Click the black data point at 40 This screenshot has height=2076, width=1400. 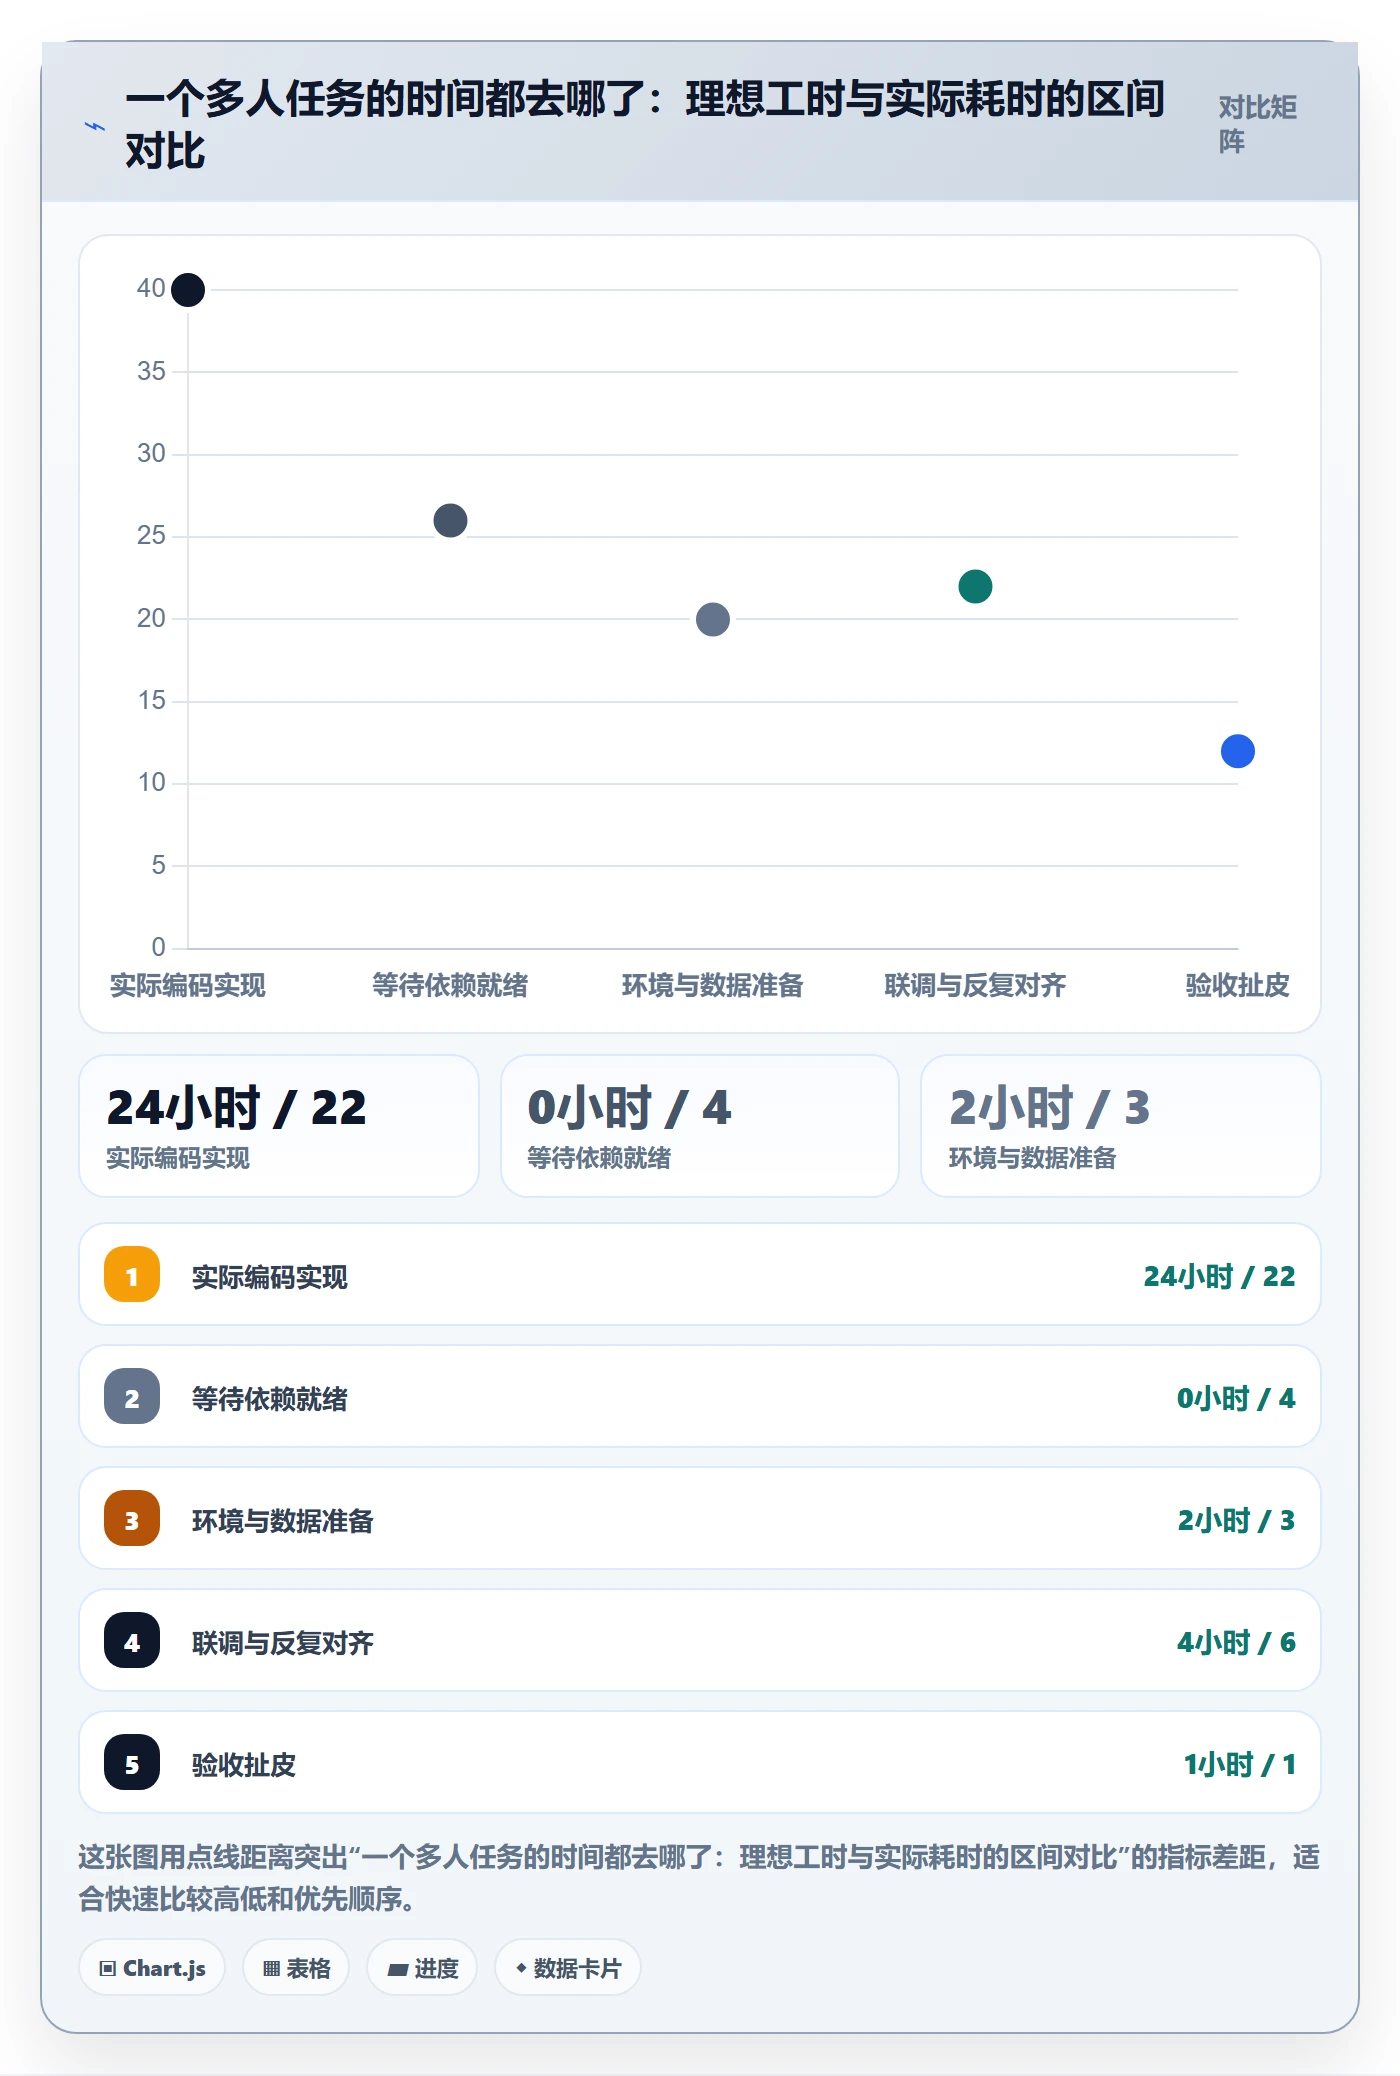(x=188, y=290)
